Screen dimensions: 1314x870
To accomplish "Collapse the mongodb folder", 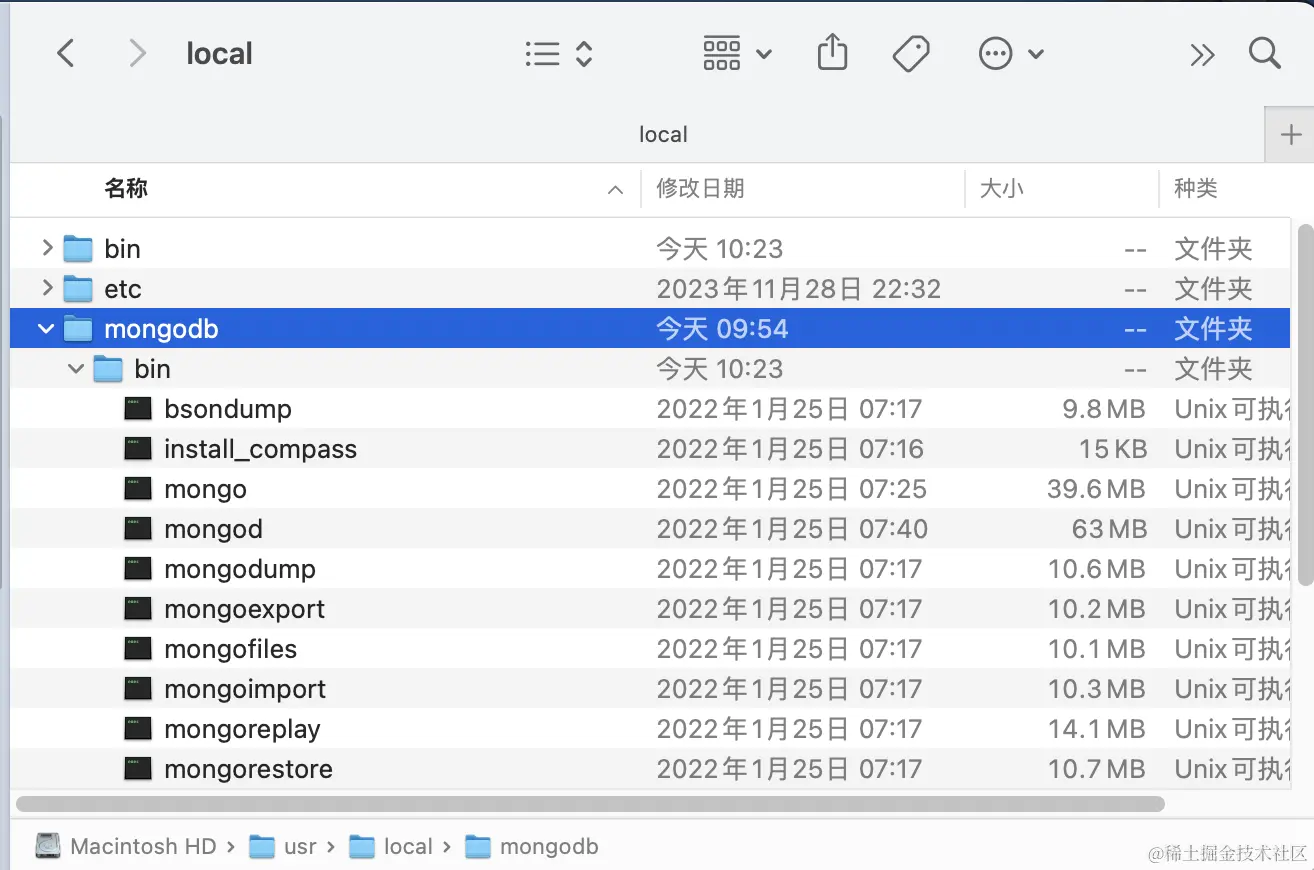I will click(x=46, y=329).
